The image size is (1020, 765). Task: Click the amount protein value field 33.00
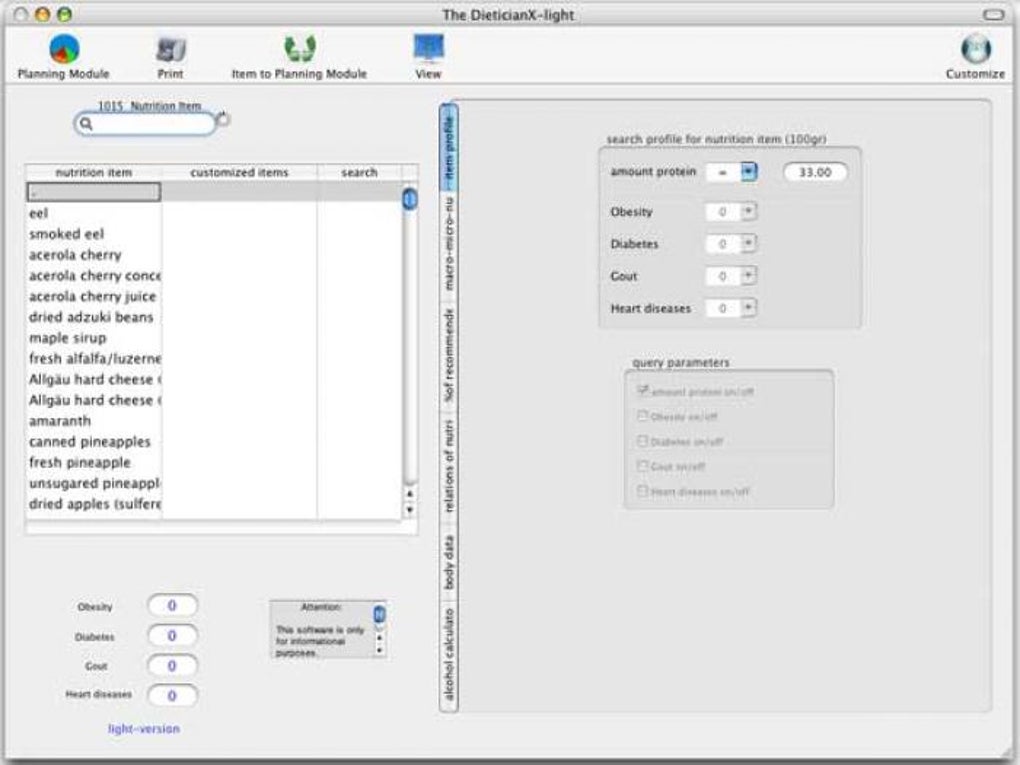(815, 172)
